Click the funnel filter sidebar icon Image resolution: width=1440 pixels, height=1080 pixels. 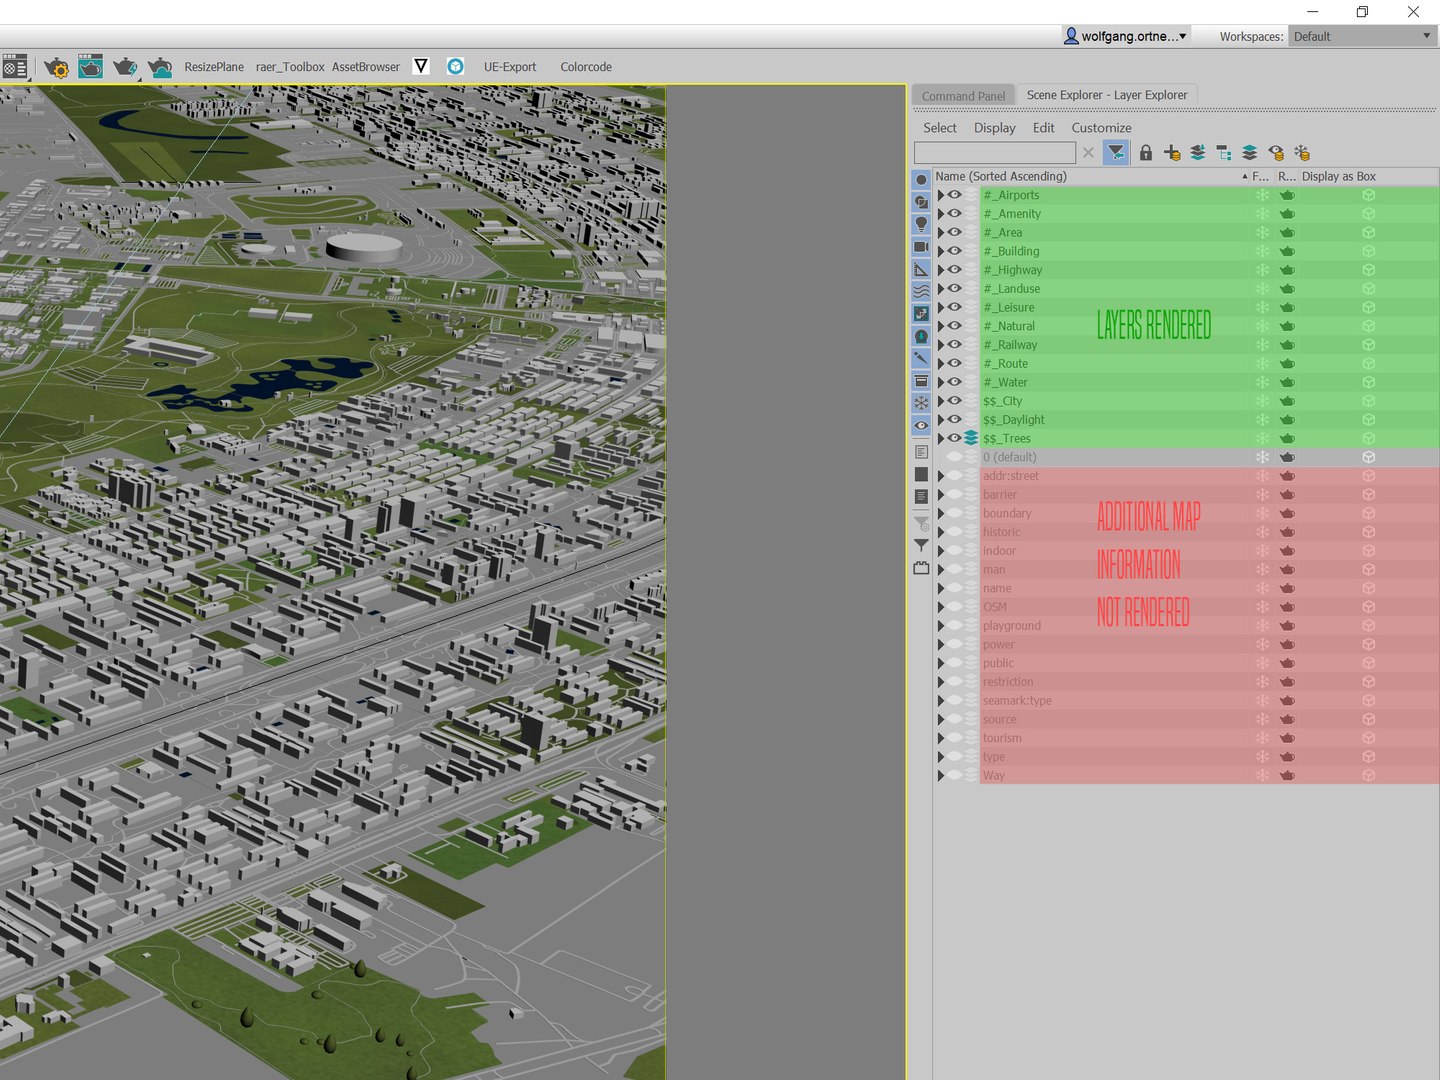921,546
